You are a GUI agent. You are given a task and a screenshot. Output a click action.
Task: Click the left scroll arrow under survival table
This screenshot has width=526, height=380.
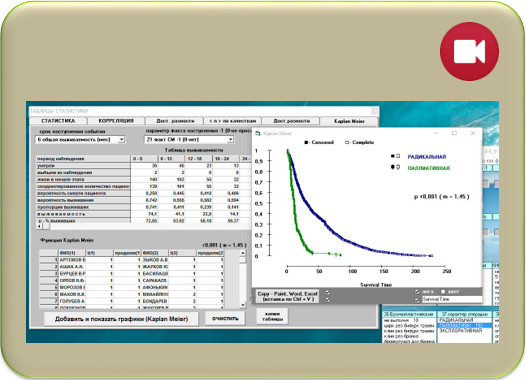point(39,226)
